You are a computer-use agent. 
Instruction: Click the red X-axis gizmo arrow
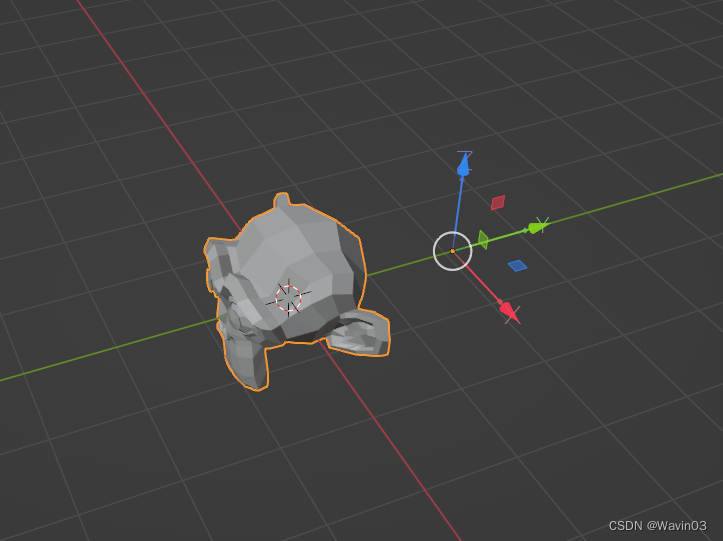click(x=509, y=311)
